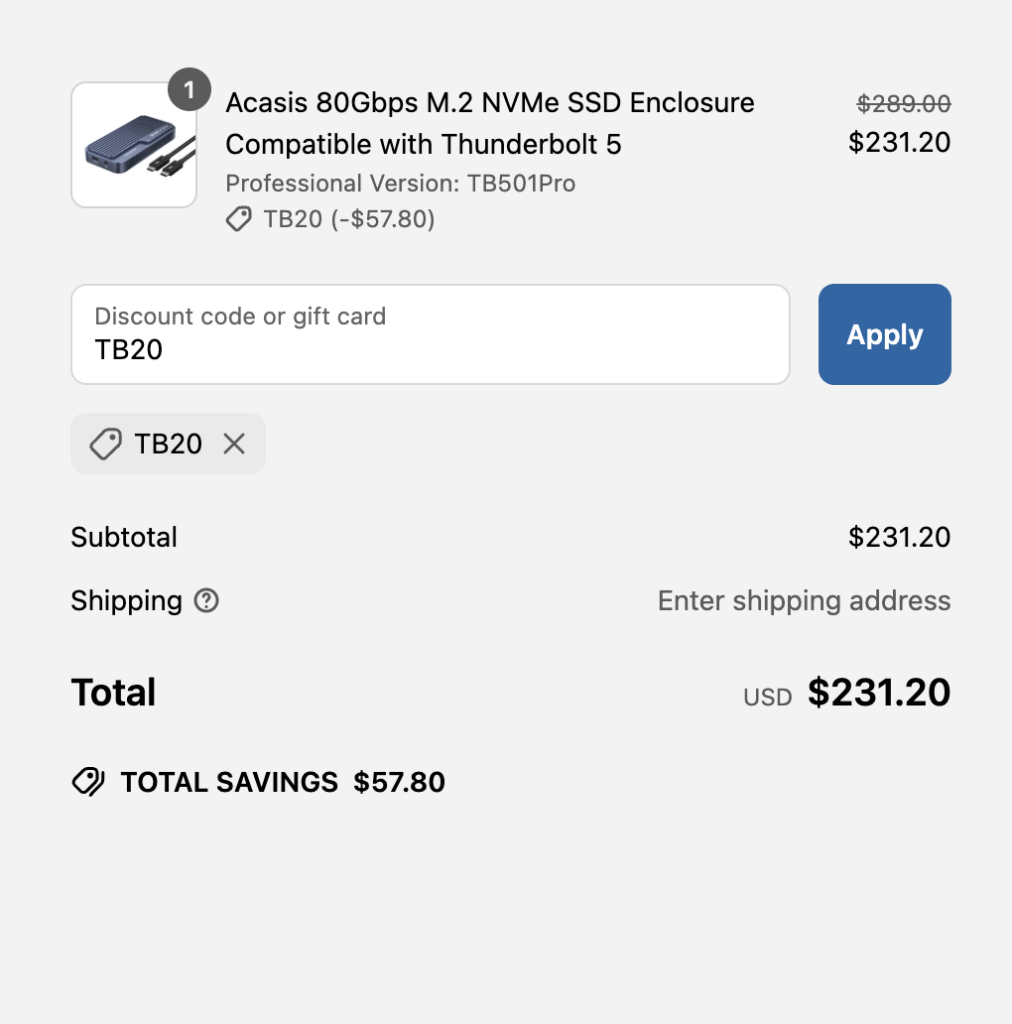Click the quantity badge showing 1
Viewport: 1012px width, 1024px height.
(x=189, y=89)
